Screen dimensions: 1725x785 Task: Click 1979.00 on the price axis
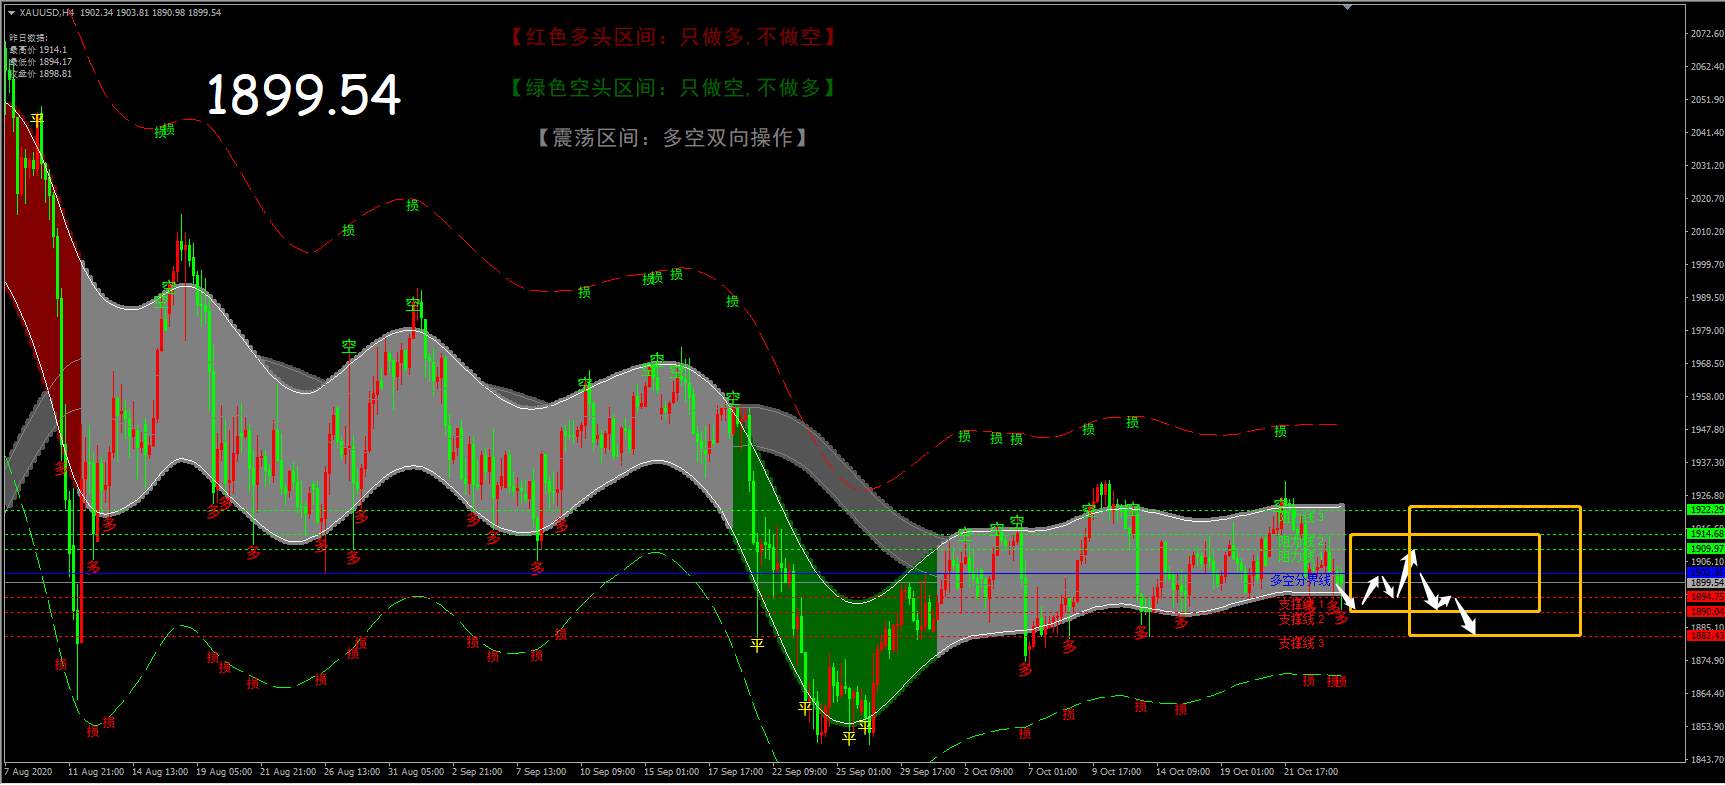coord(1706,330)
